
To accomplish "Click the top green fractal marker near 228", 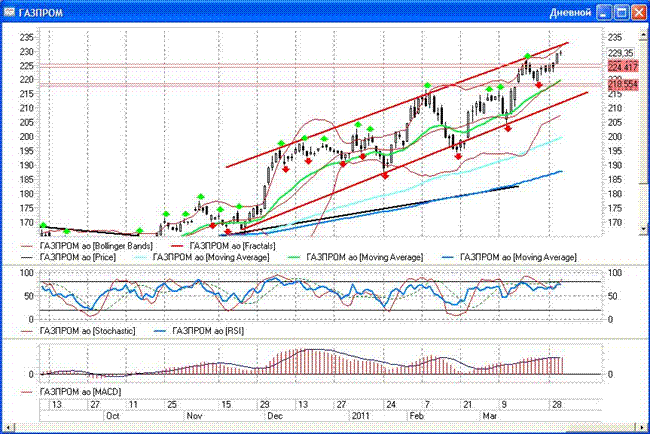I will (x=527, y=56).
